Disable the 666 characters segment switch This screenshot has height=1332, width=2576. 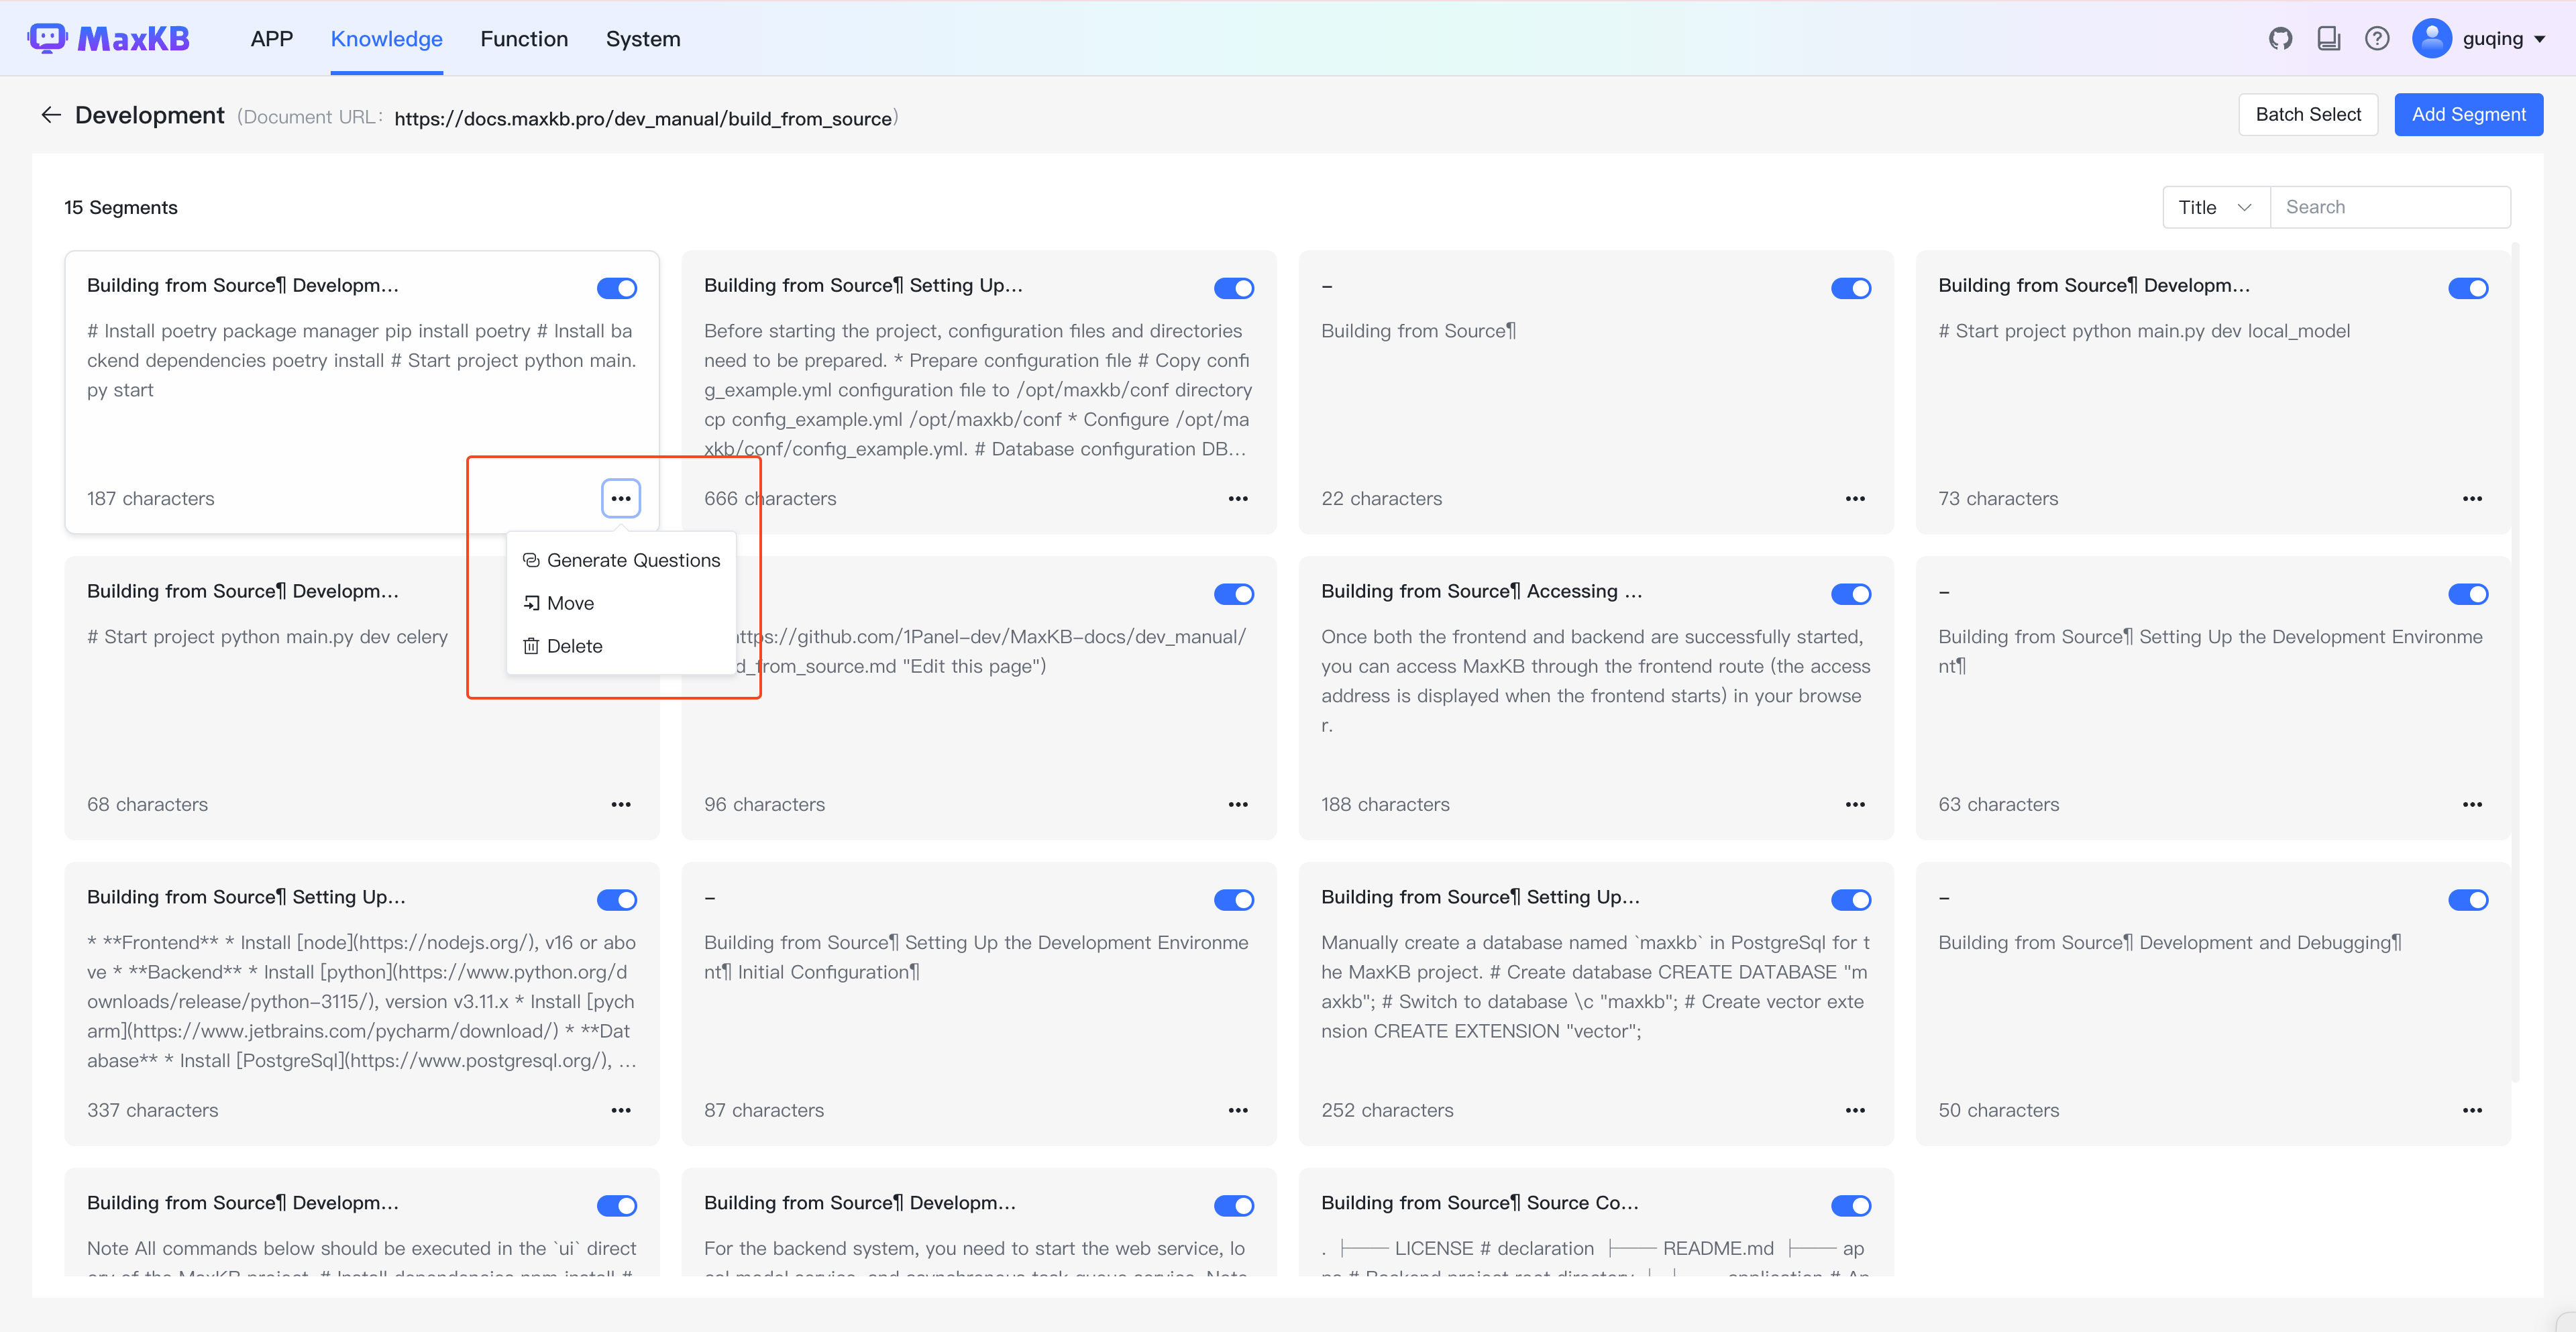(1234, 288)
